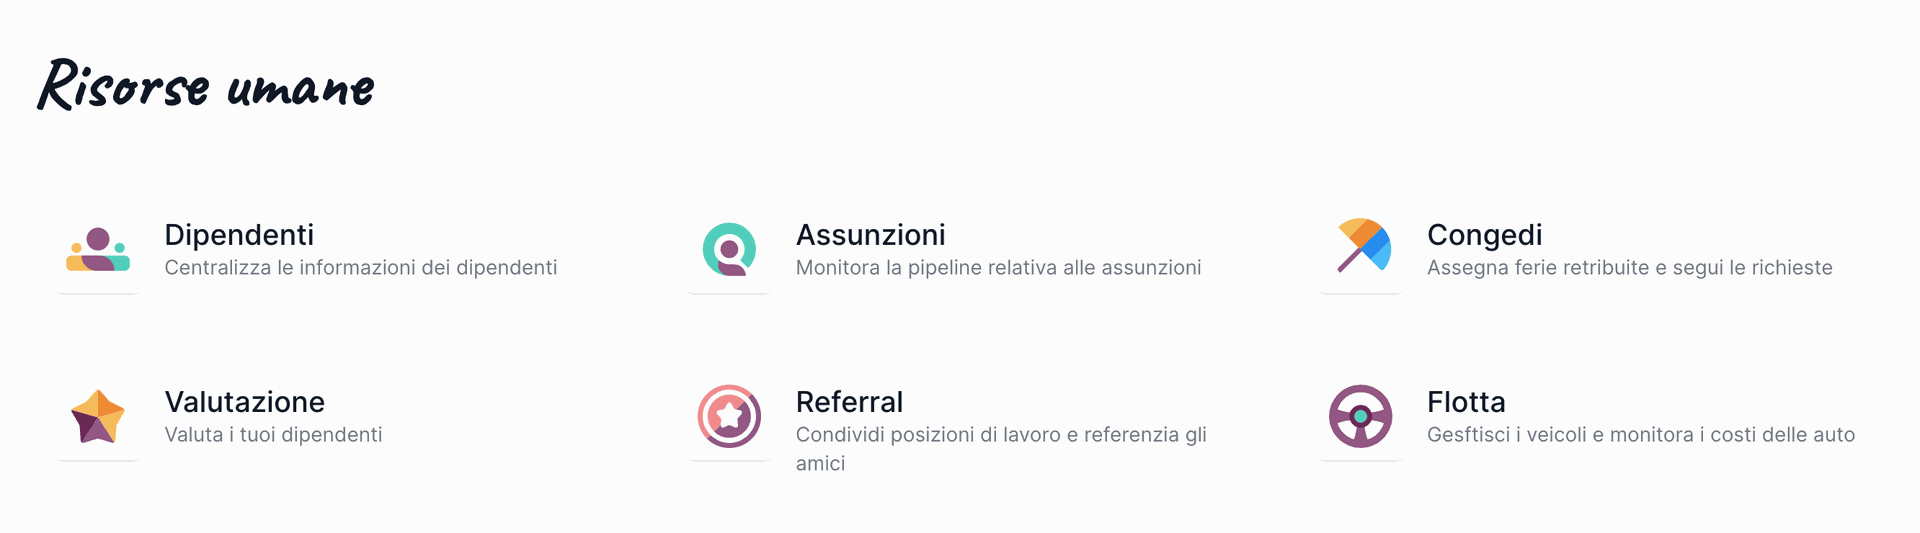
Task: Open the Dipendenti app icon
Action: point(98,250)
